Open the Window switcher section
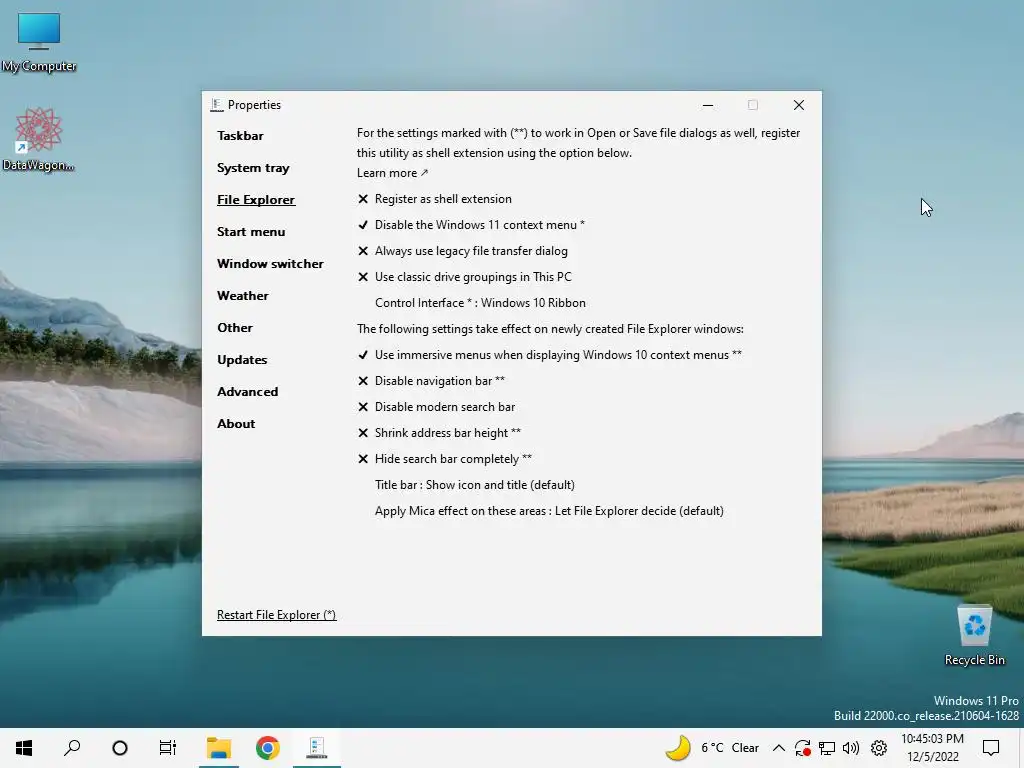1024x768 pixels. pos(270,264)
